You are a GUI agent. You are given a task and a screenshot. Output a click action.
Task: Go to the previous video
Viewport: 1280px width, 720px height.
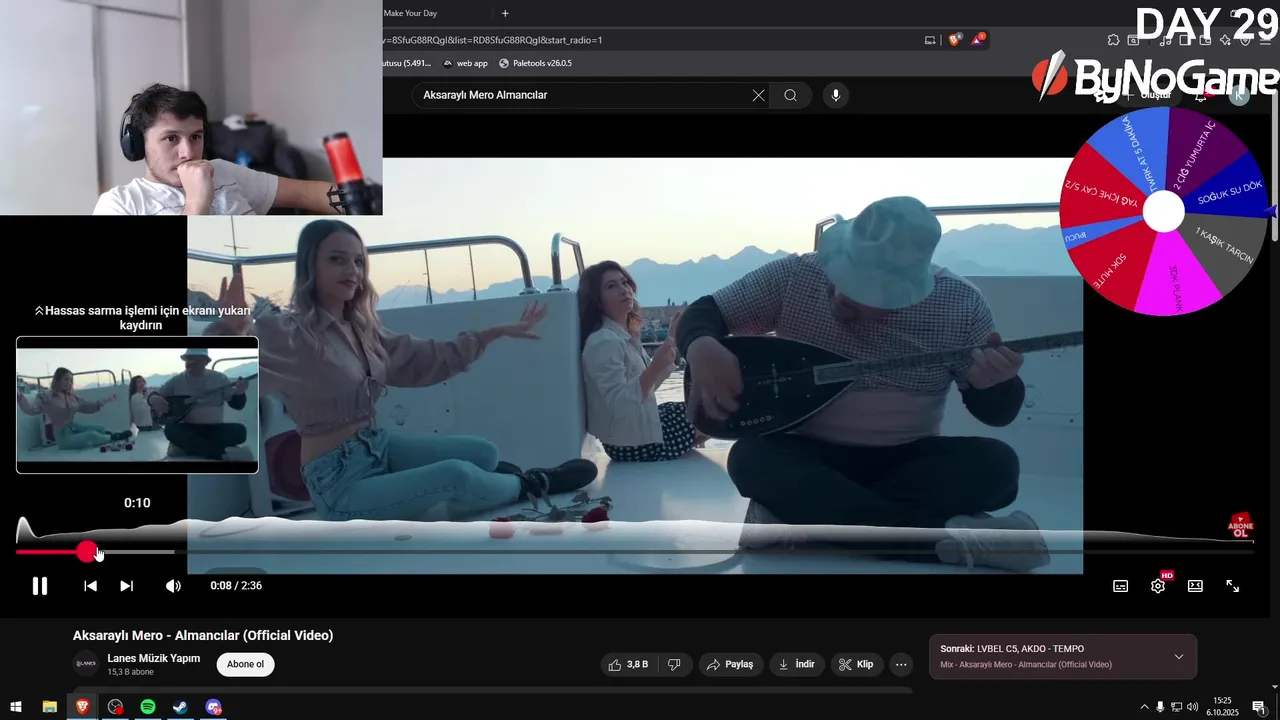[x=90, y=586]
